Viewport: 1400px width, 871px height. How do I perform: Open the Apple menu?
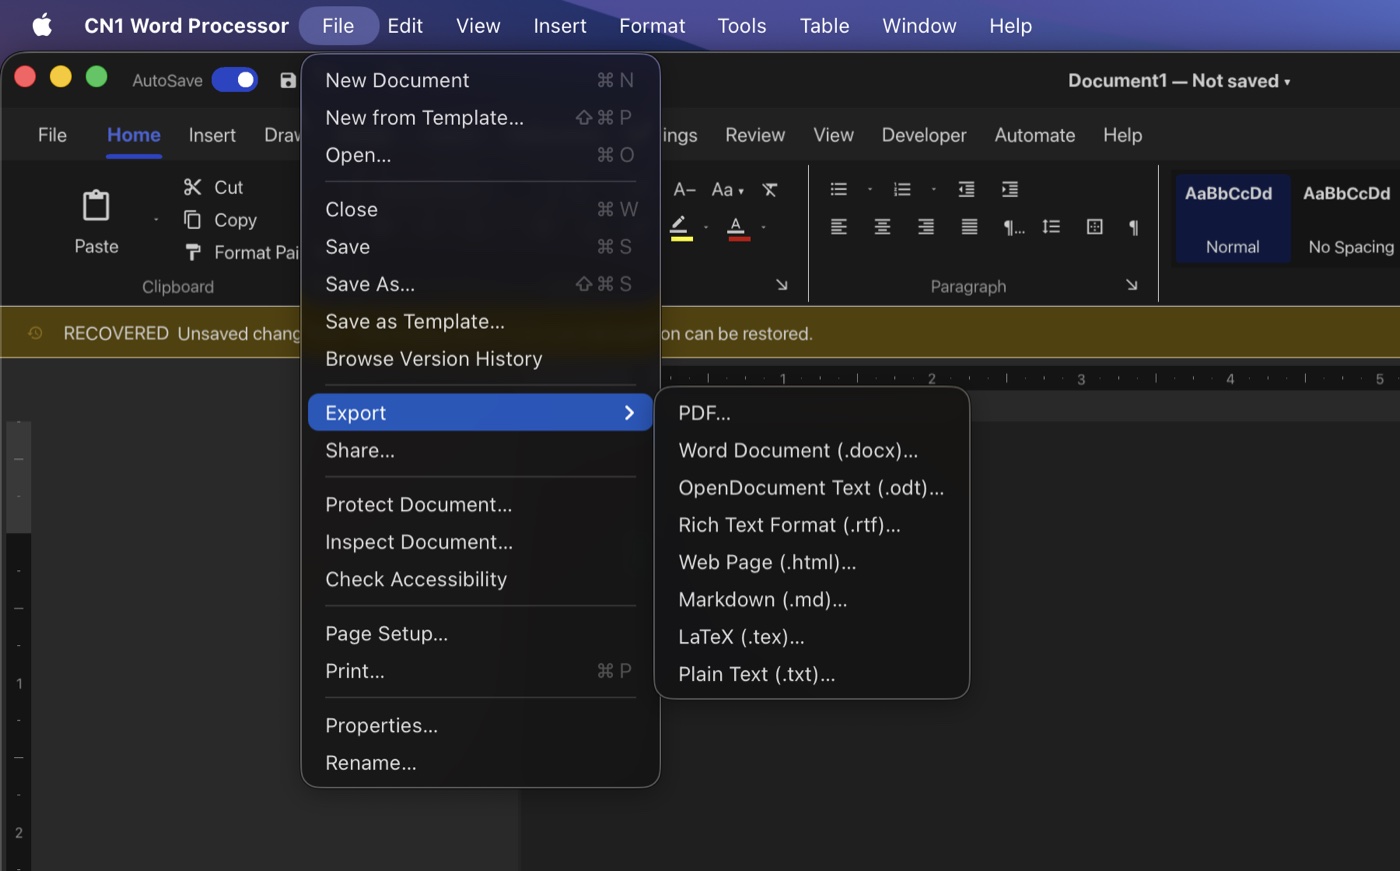click(42, 25)
